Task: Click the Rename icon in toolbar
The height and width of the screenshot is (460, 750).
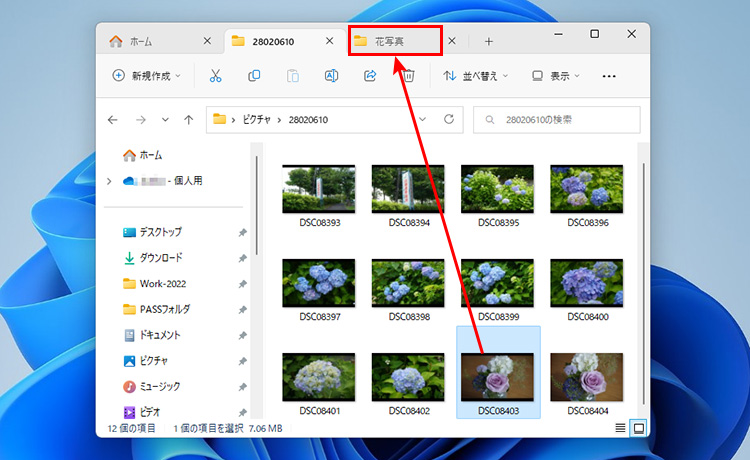Action: (331, 76)
